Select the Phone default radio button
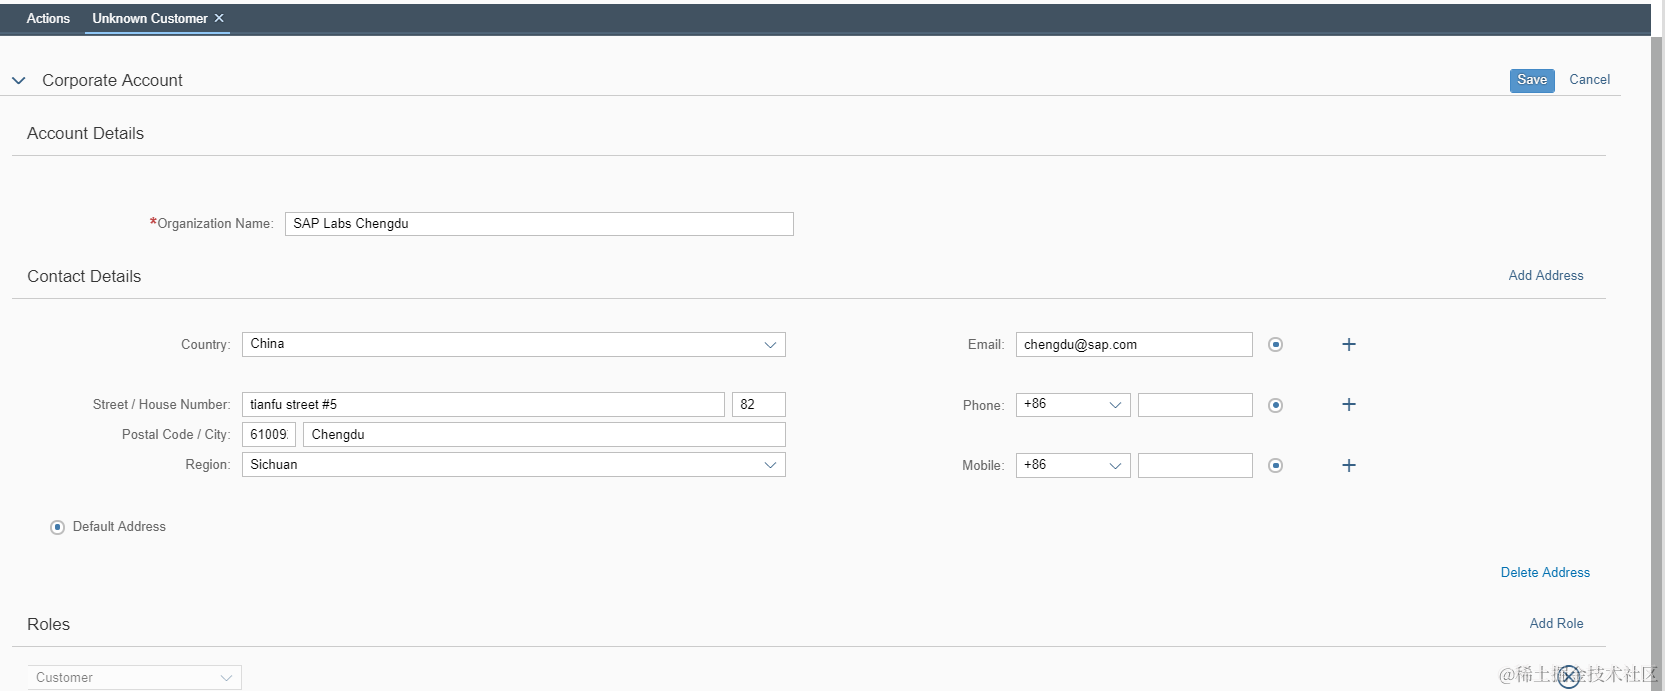Viewport: 1665px width, 691px height. pos(1275,405)
